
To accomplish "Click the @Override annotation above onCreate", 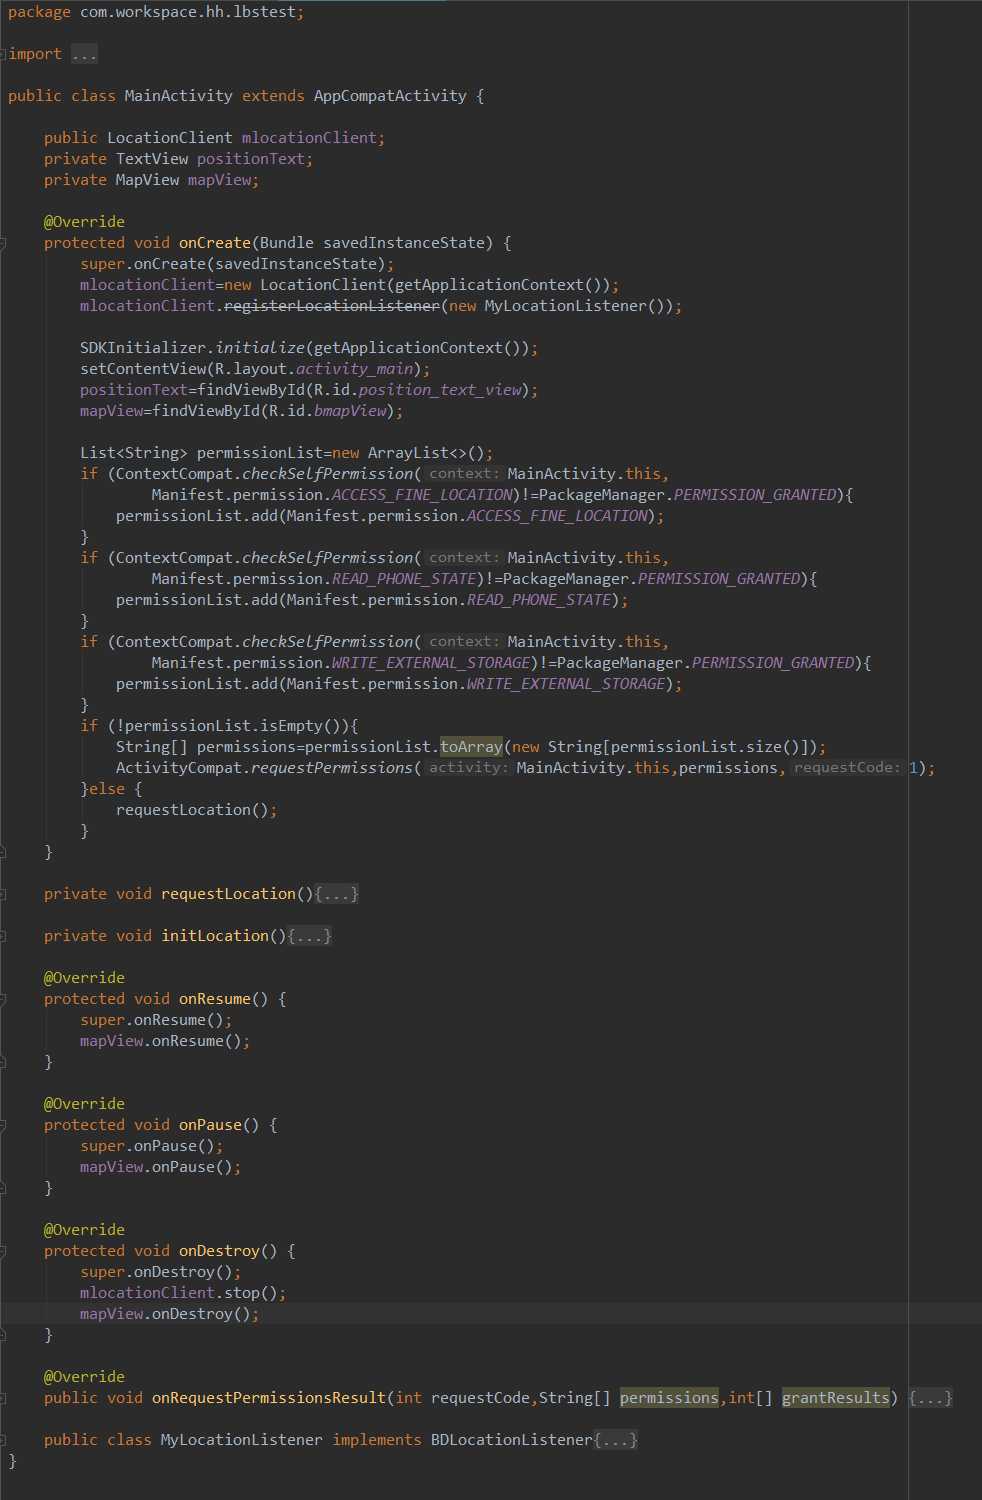I will click(x=84, y=222).
